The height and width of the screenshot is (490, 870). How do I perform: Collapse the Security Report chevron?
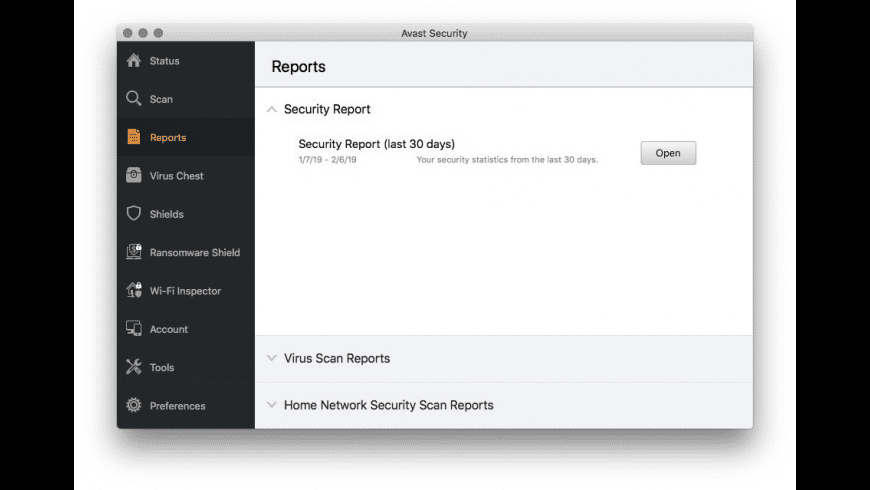[x=271, y=109]
